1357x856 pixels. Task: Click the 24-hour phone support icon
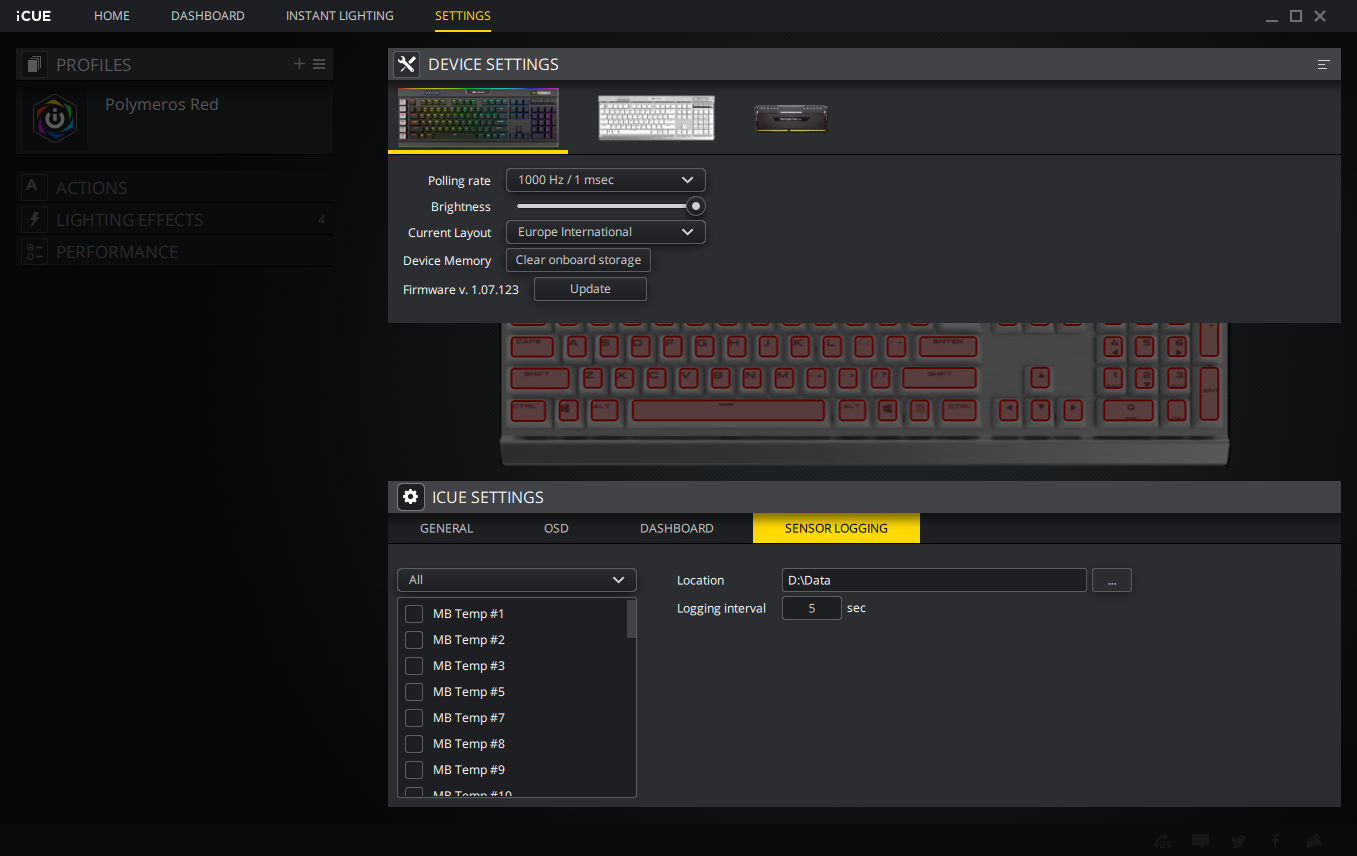[x=1164, y=841]
